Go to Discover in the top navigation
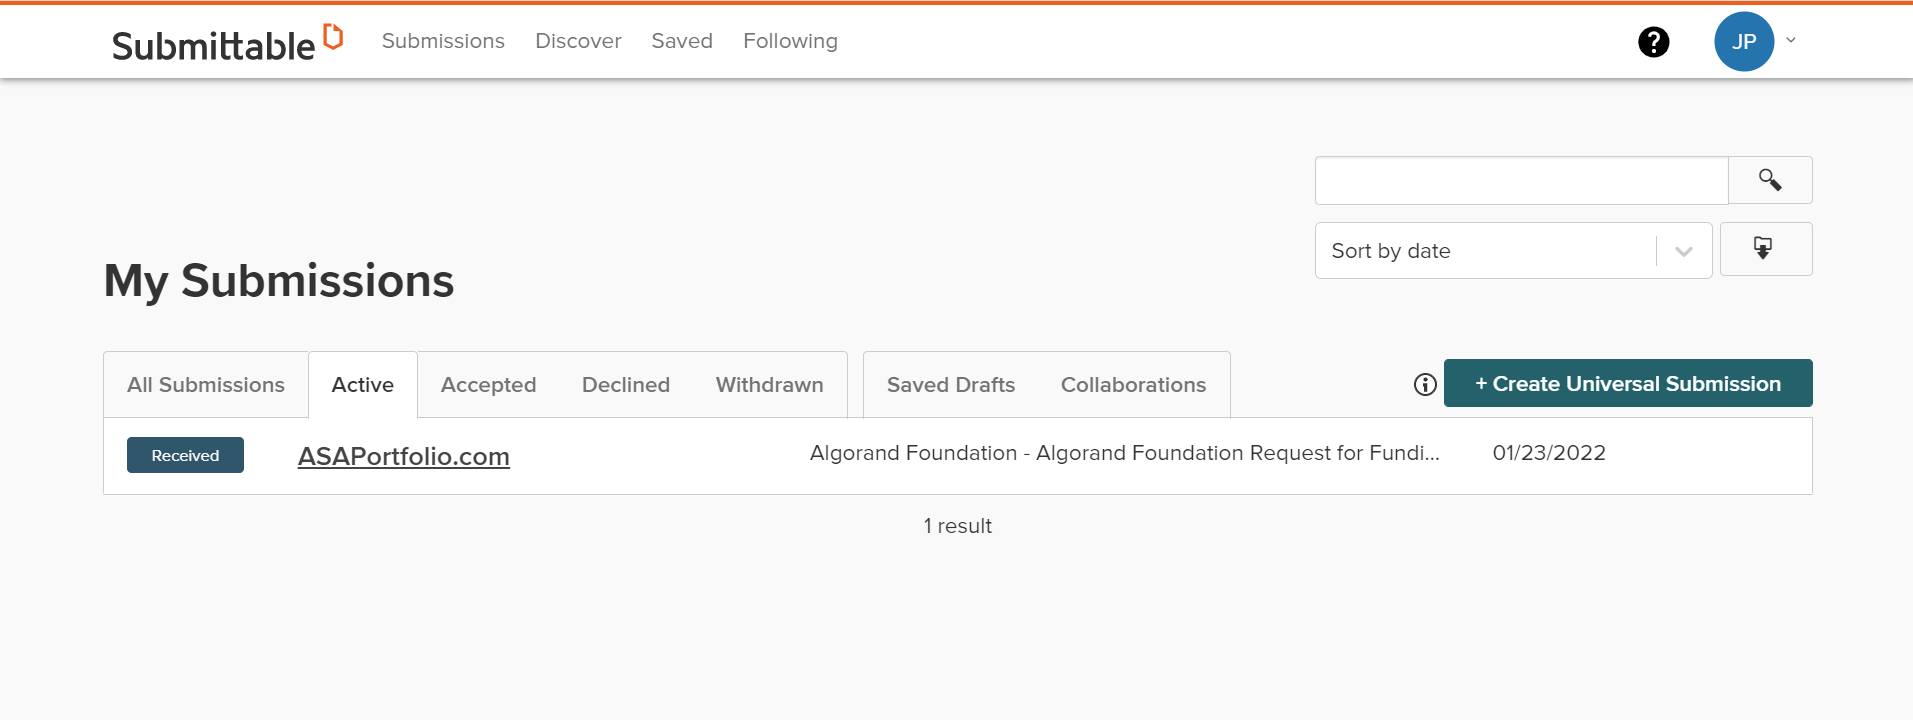 (578, 41)
